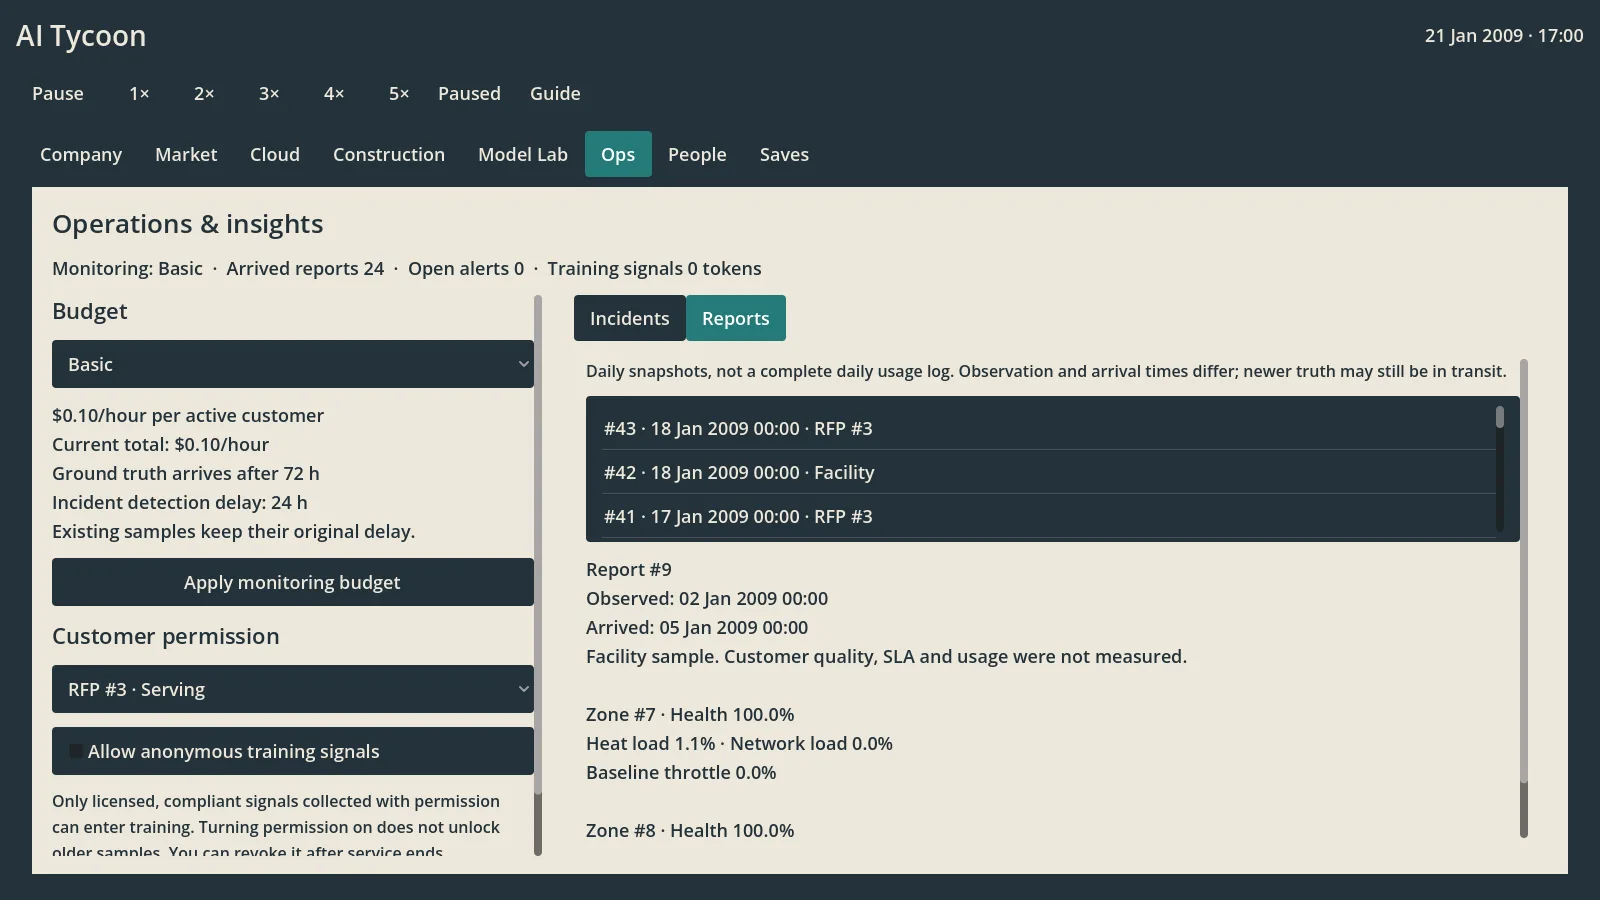Click Ground truth arrives after 72 h
The height and width of the screenshot is (900, 1600).
(186, 473)
